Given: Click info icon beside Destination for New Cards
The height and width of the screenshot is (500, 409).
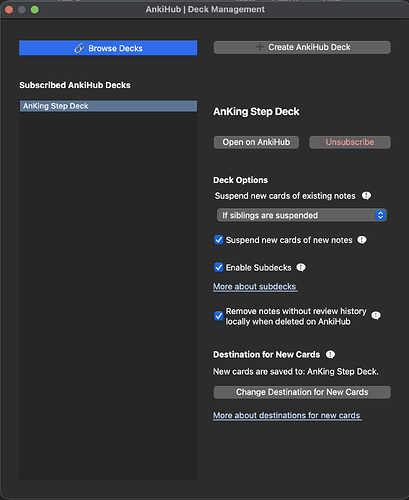Looking at the screenshot, I should (330, 354).
